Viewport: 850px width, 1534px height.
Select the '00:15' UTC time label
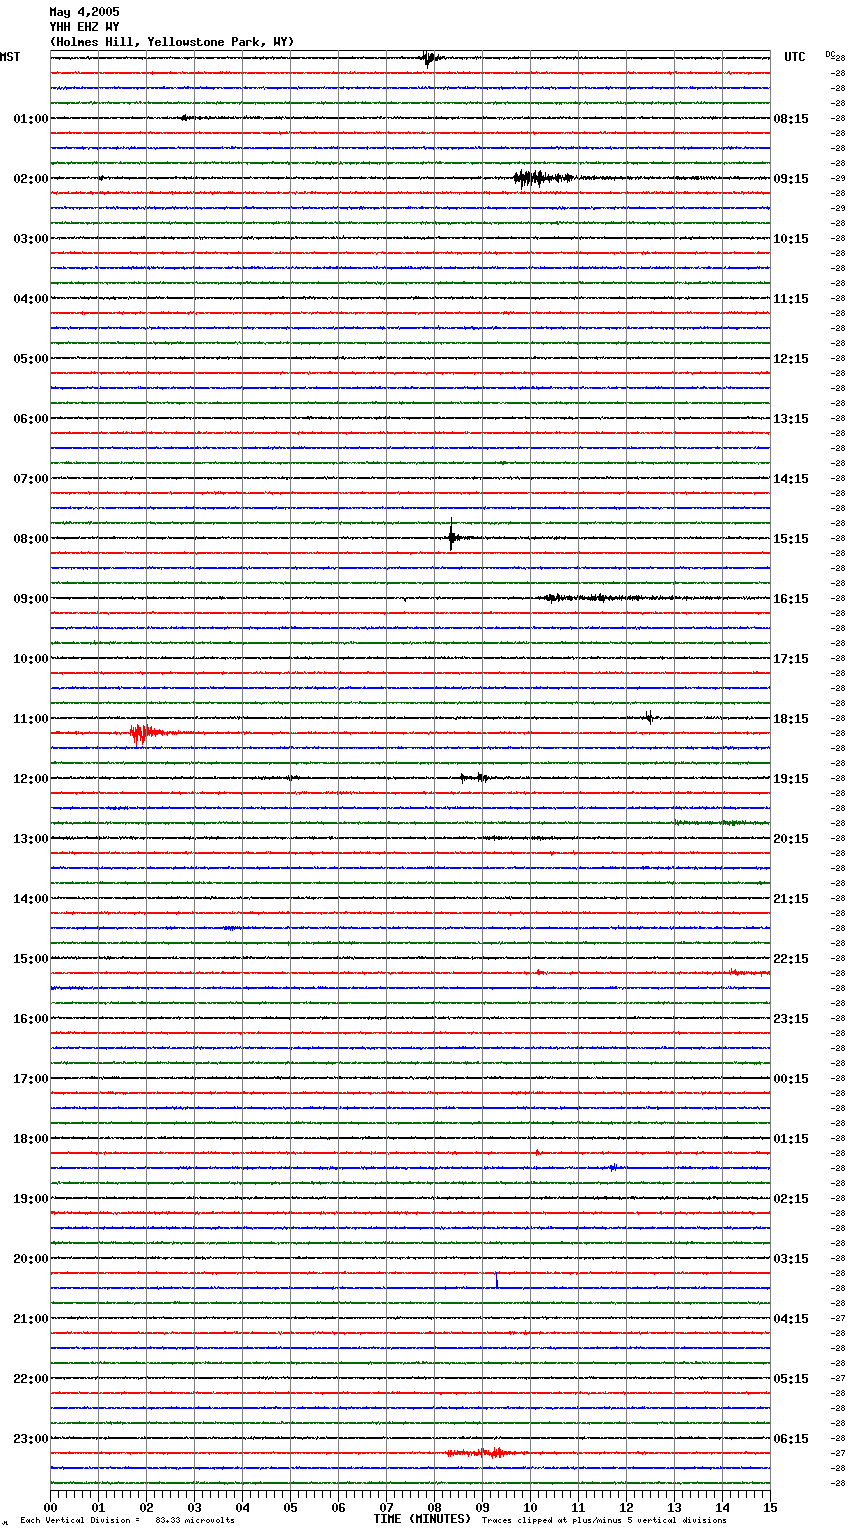tap(791, 1079)
